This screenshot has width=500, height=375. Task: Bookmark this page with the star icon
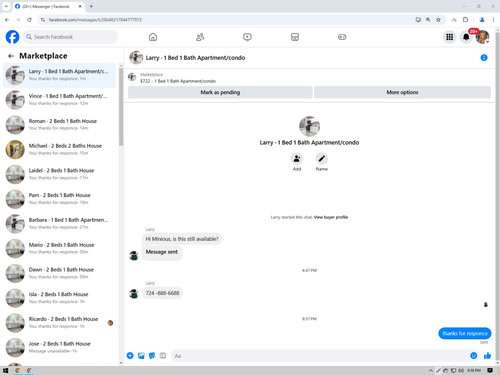point(438,20)
